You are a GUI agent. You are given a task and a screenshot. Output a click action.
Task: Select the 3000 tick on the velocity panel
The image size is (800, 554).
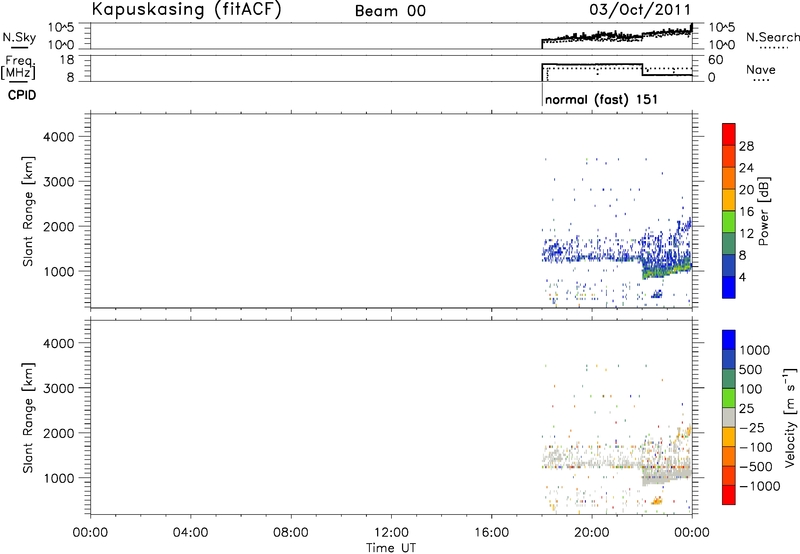(58, 388)
